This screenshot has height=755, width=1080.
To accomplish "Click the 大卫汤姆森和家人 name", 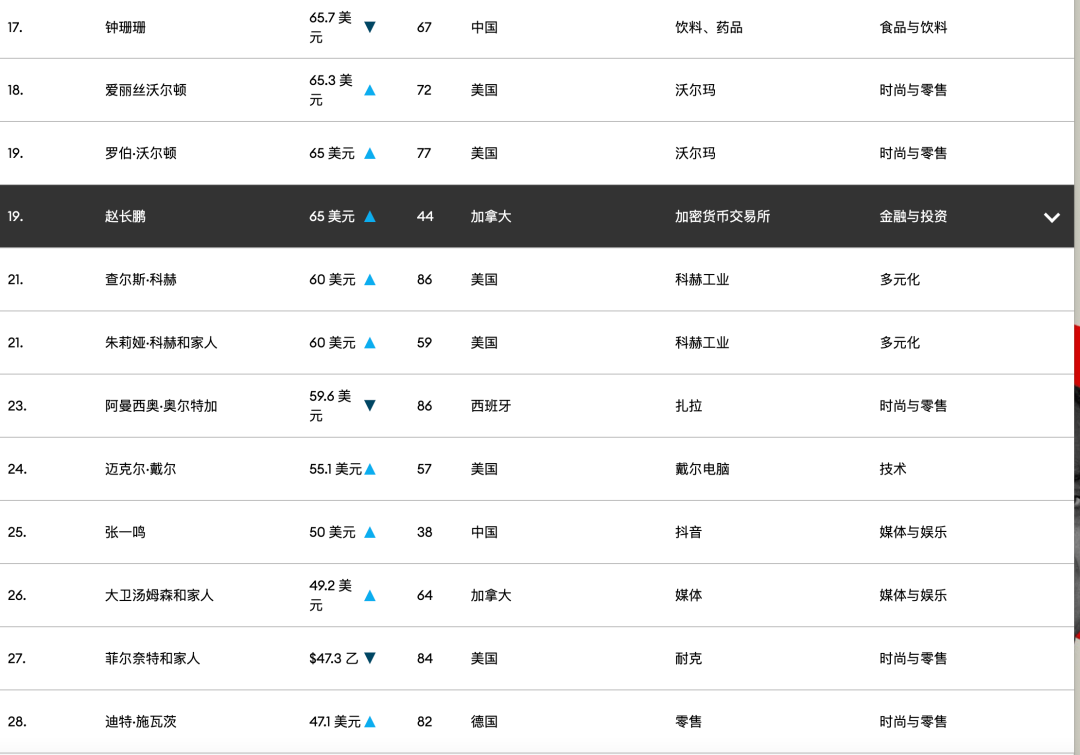I will tap(159, 595).
